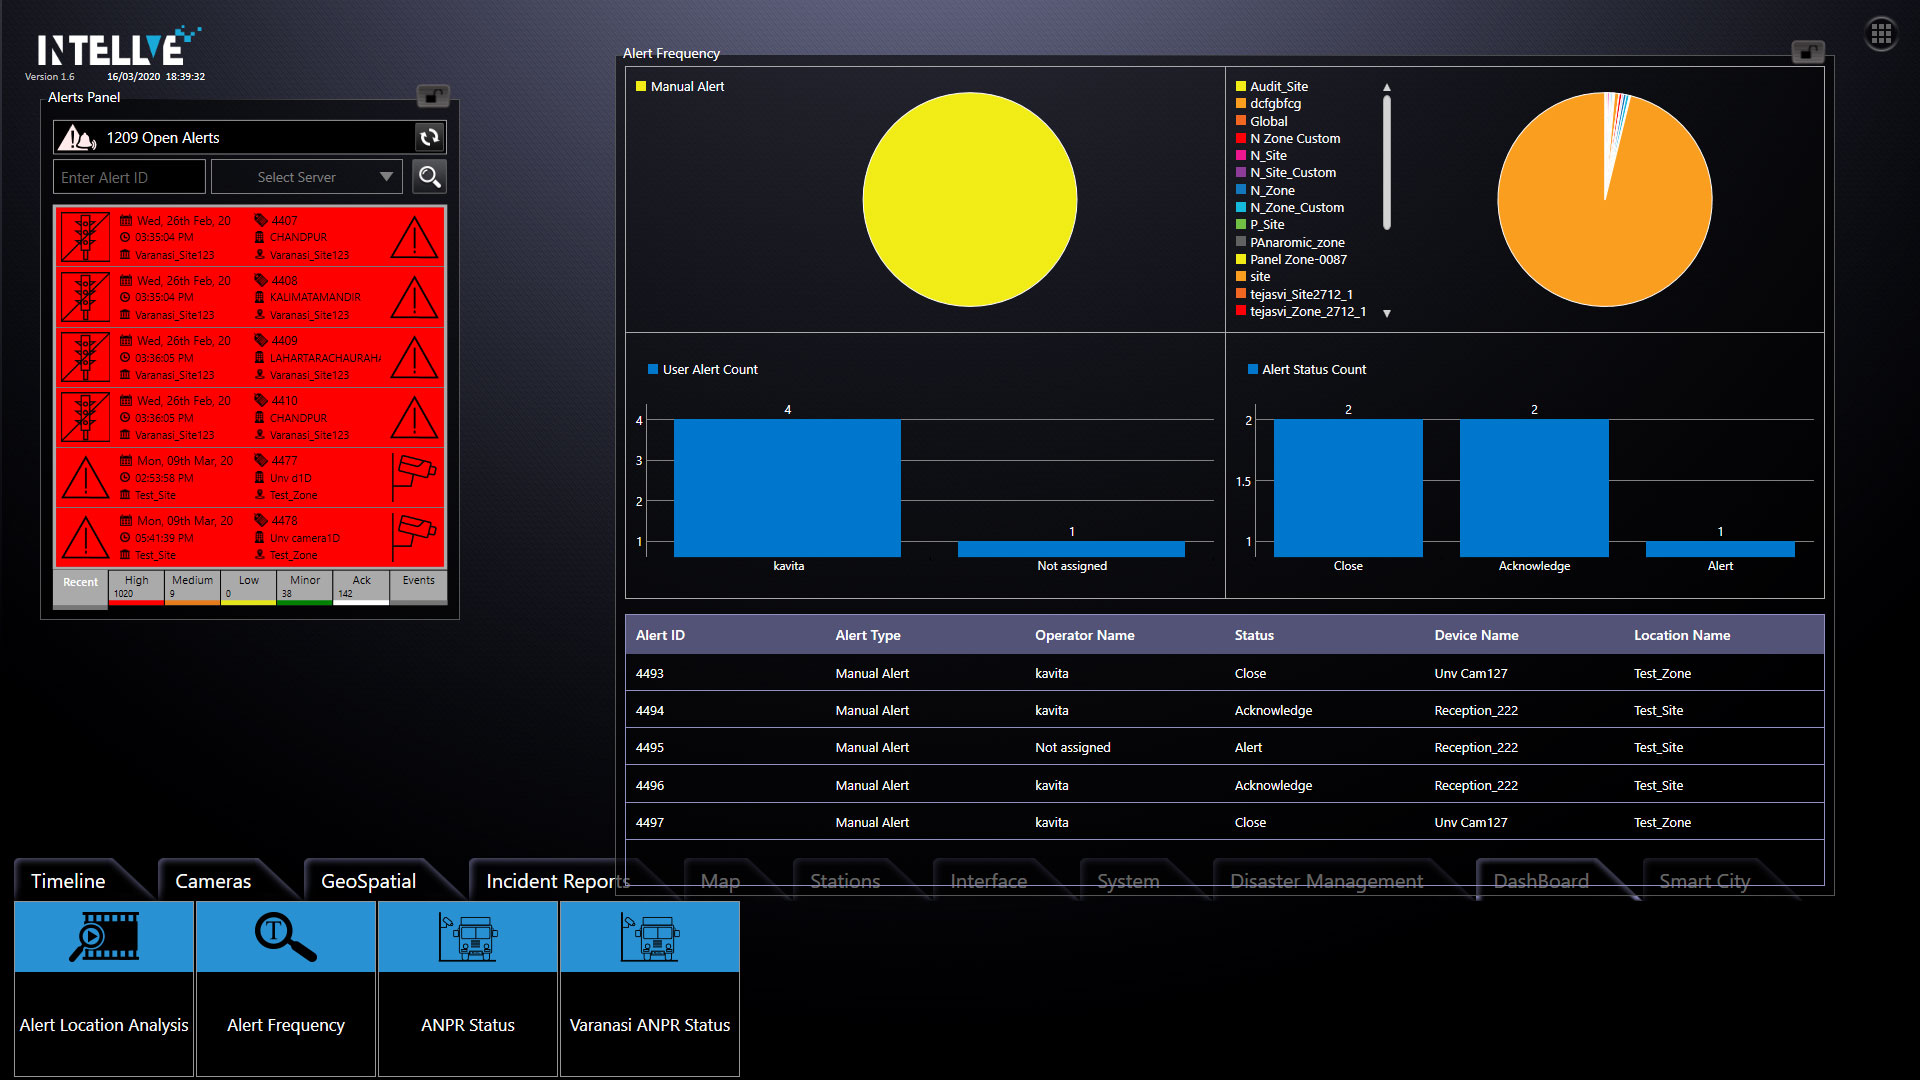Select table row with Alert ID 4493
This screenshot has width=1920, height=1080.
[1224, 673]
